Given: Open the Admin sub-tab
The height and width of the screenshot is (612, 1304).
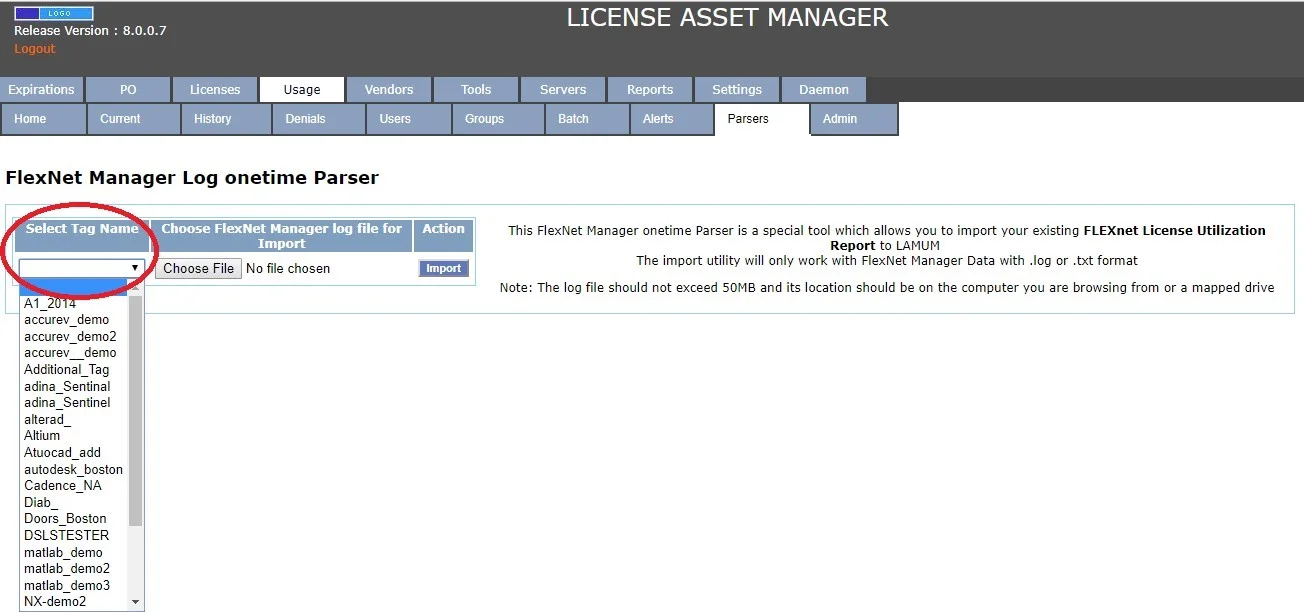Looking at the screenshot, I should (x=853, y=119).
